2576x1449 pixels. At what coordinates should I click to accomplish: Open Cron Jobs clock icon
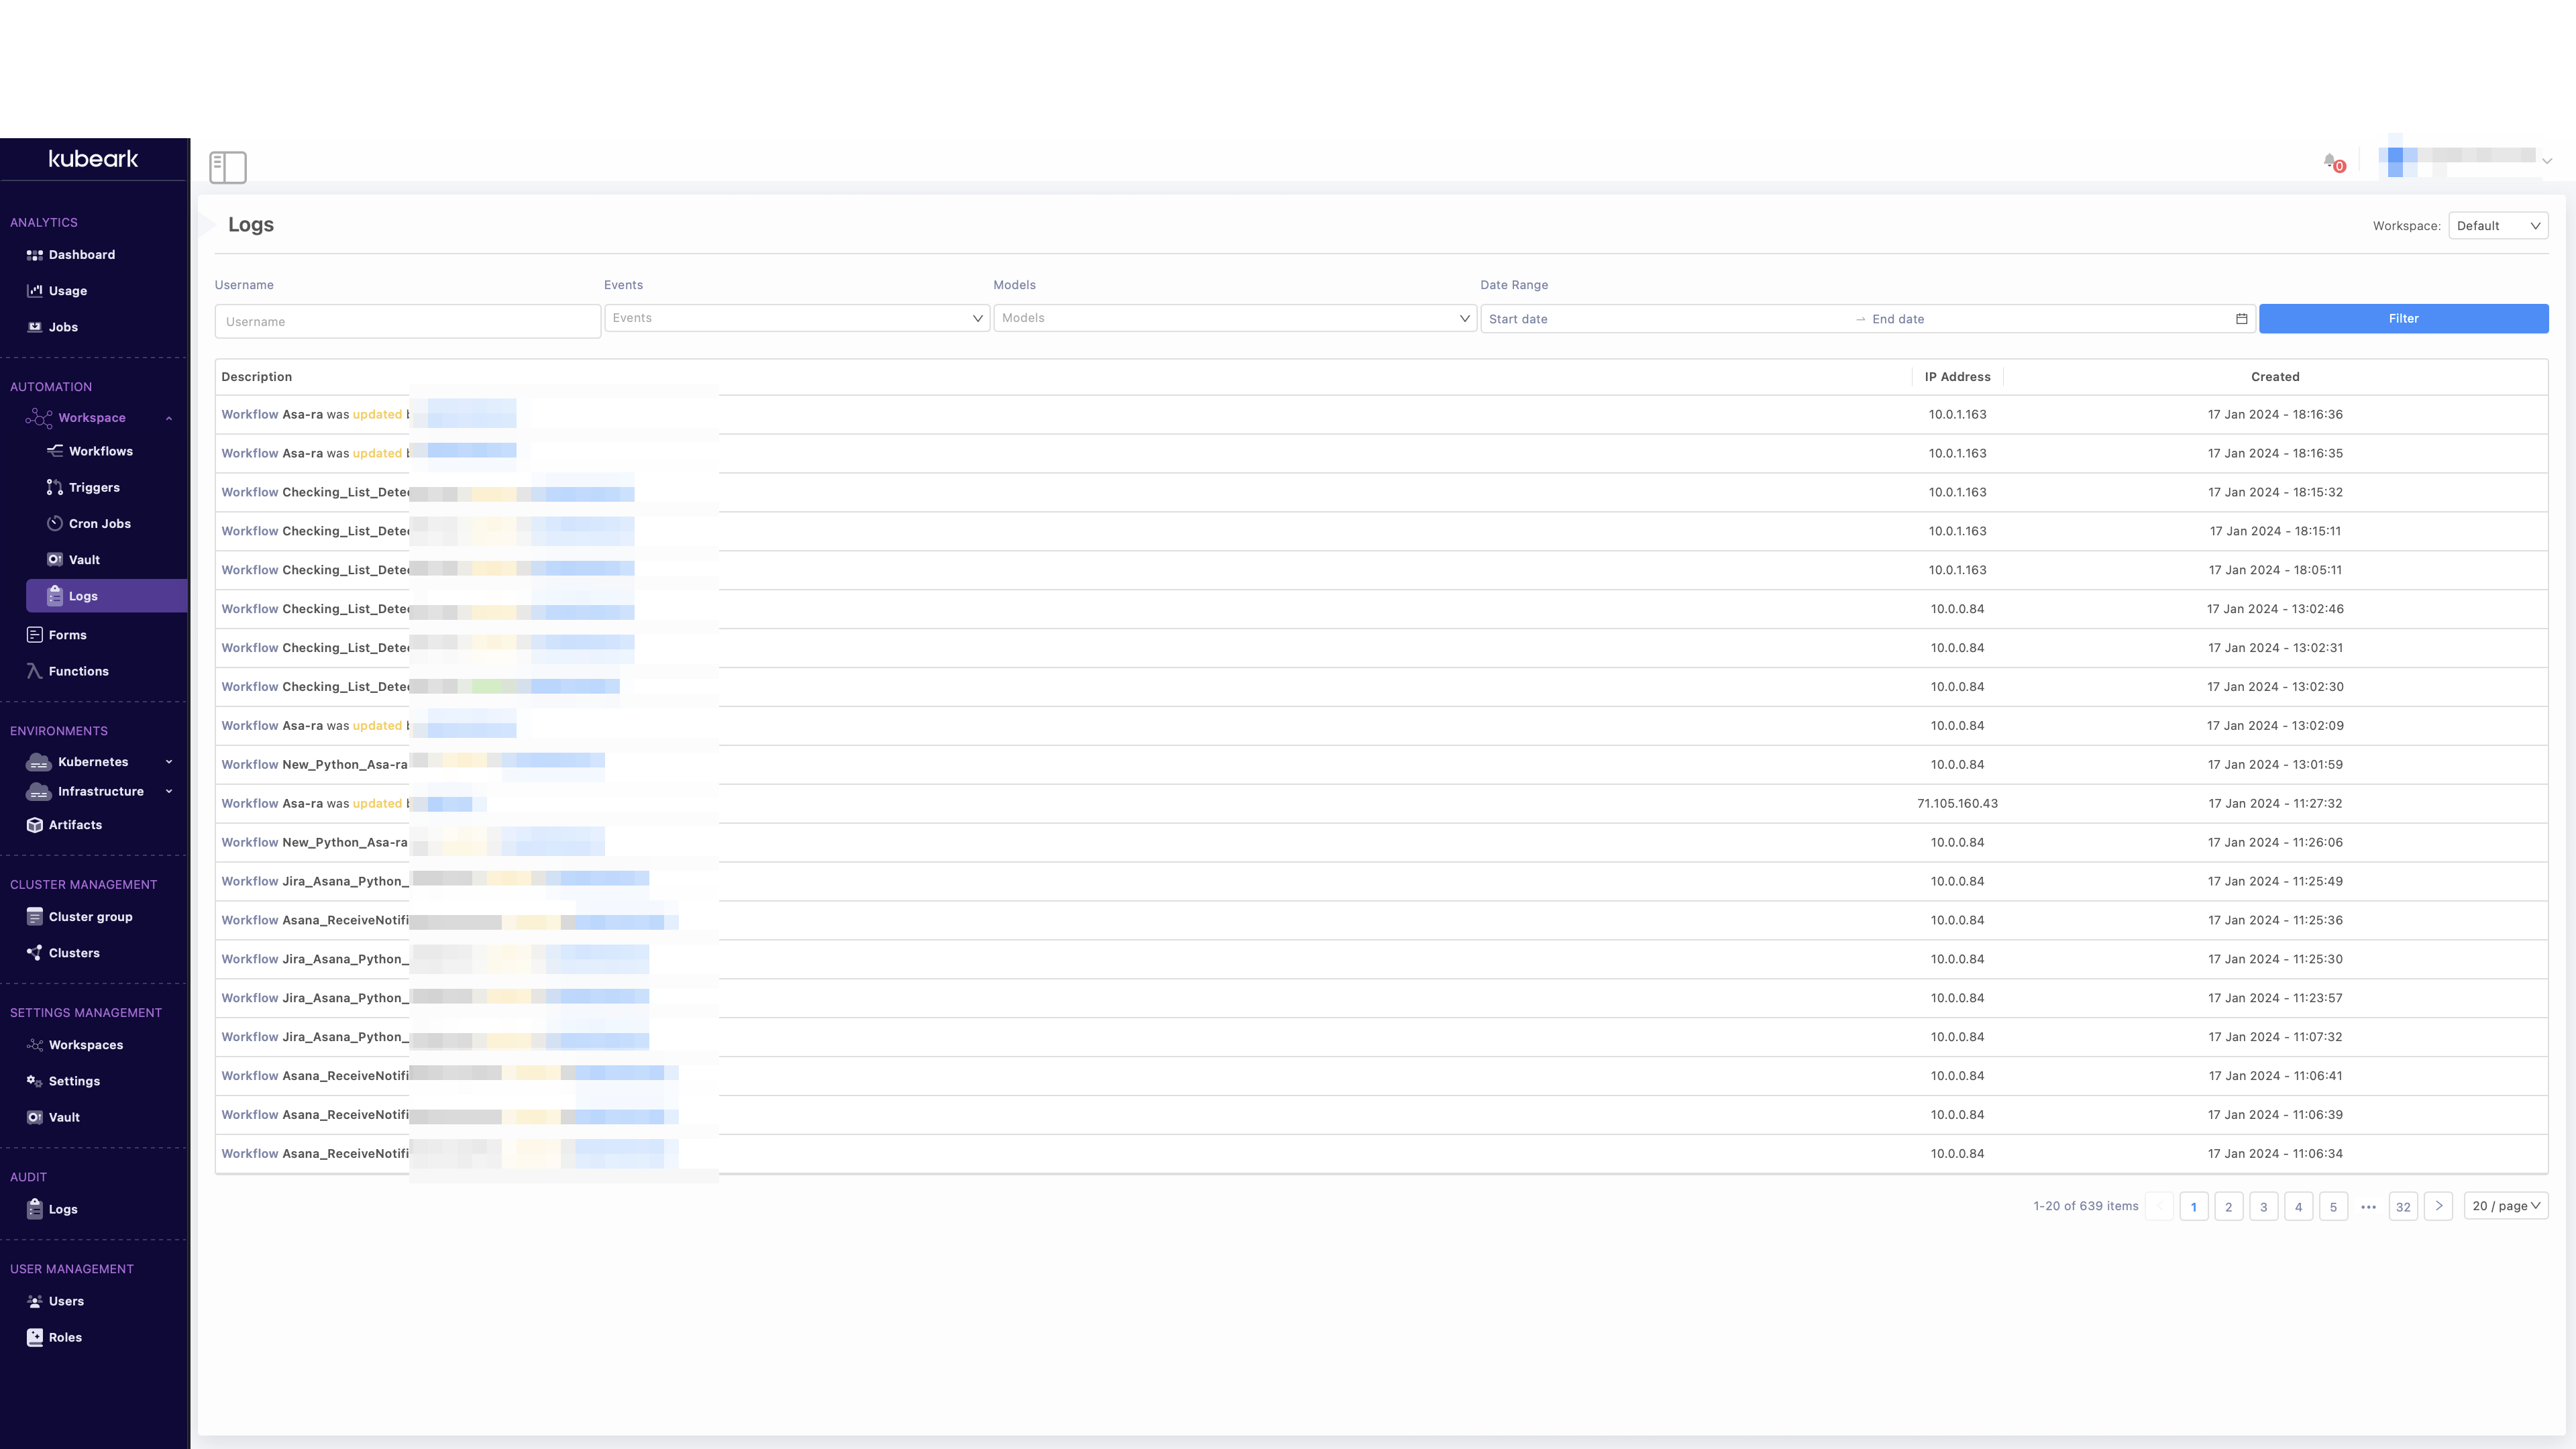[55, 524]
